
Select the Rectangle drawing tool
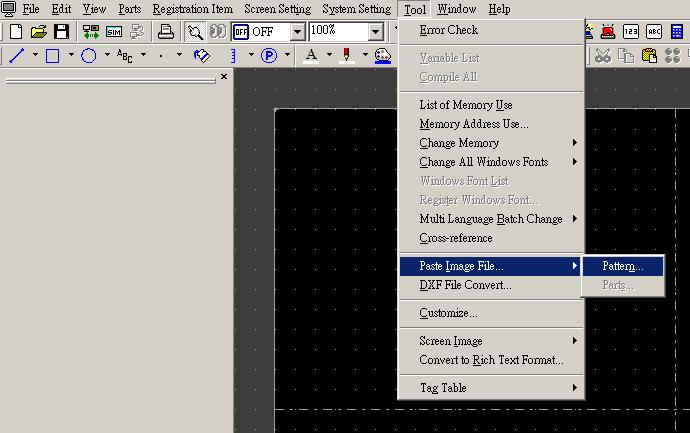53,56
